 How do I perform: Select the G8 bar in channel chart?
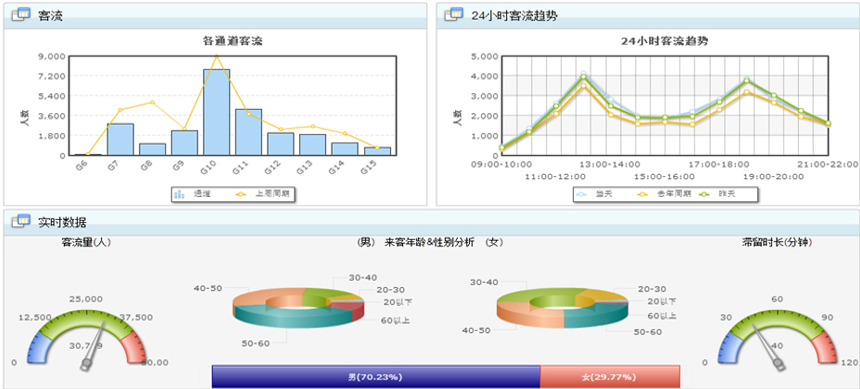point(152,149)
